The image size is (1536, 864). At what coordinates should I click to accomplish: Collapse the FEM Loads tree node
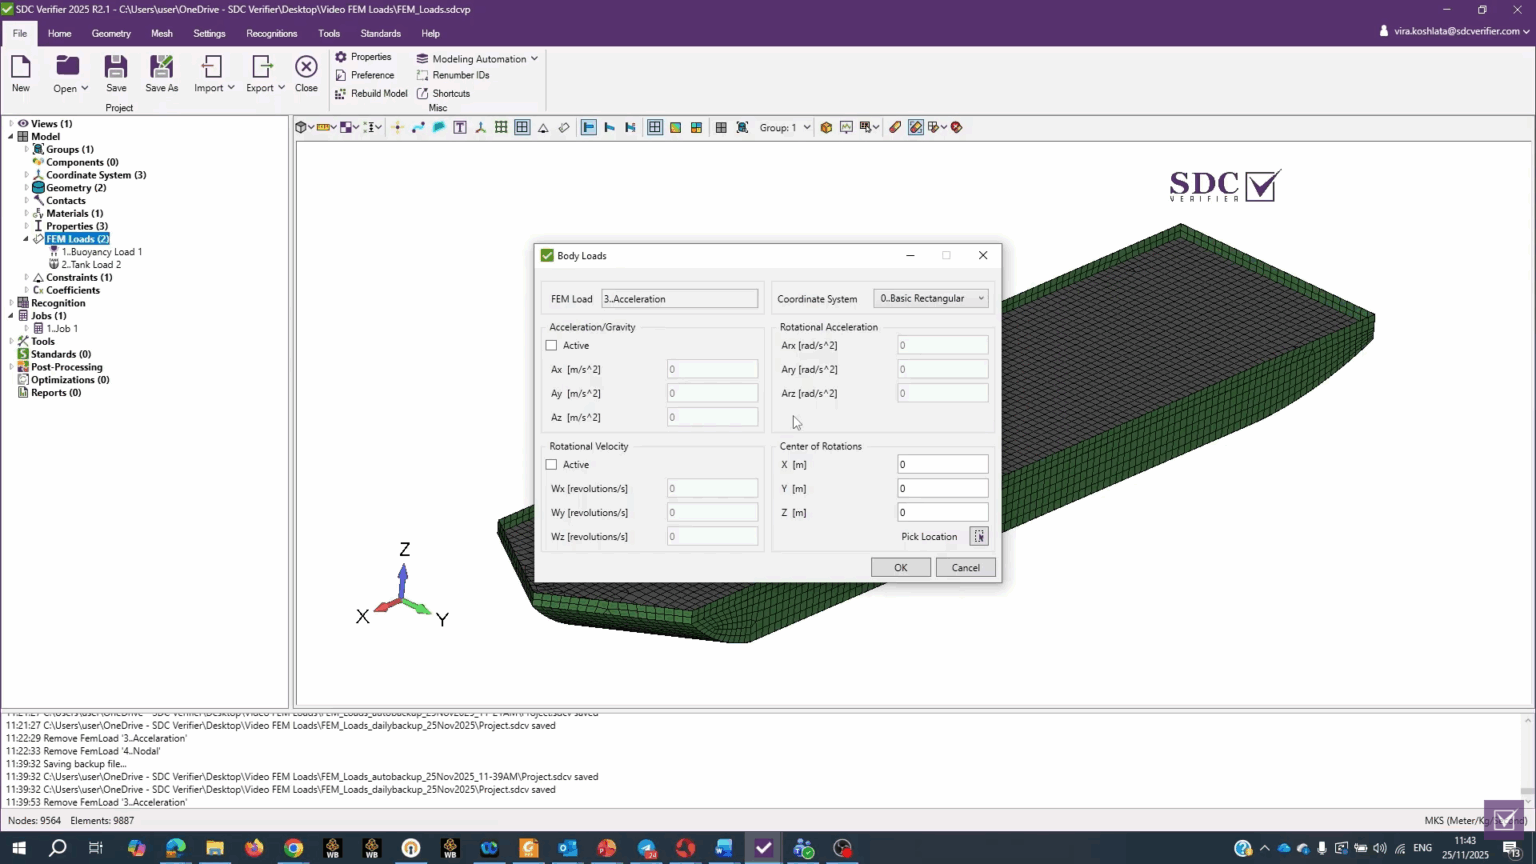26,239
